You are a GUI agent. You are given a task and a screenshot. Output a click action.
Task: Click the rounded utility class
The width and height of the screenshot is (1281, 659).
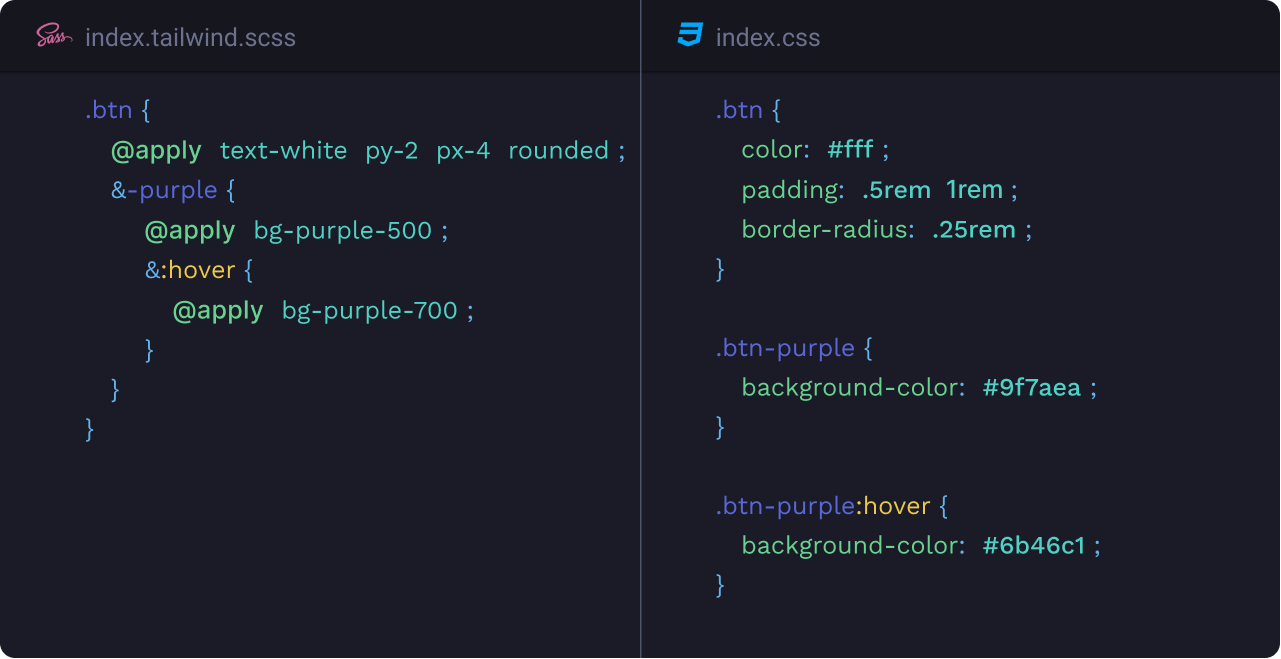tap(558, 151)
